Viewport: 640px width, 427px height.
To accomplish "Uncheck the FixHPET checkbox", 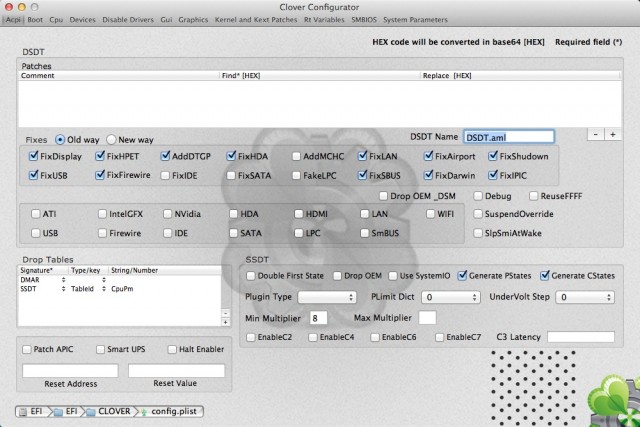I will [100, 156].
